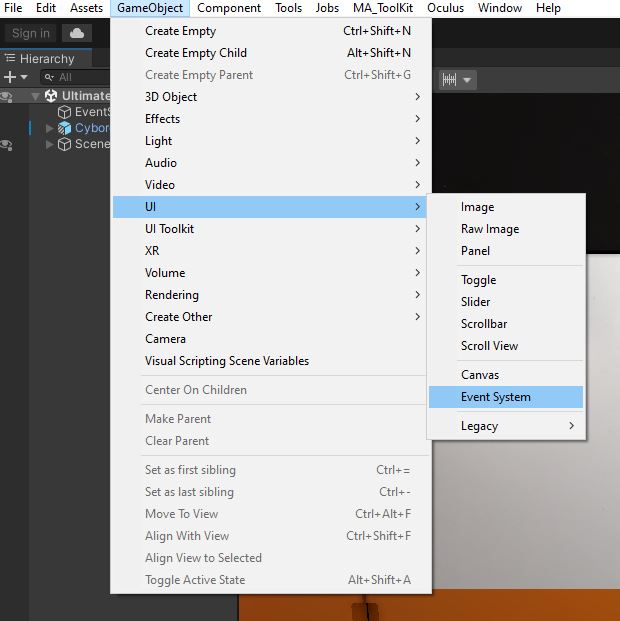Screen dimensions: 620x621
Task: Choose Camera from GameObject menu
Action: 270,339
